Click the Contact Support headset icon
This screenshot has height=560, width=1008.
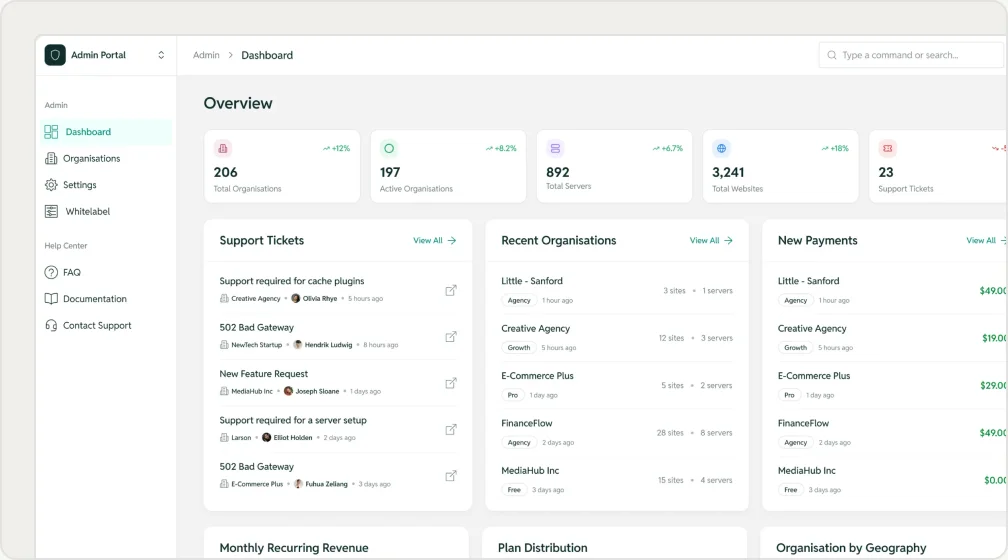[51, 325]
